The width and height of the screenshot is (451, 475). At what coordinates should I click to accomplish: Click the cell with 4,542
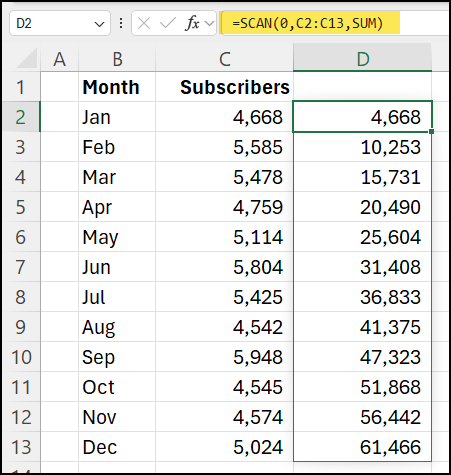click(x=224, y=327)
